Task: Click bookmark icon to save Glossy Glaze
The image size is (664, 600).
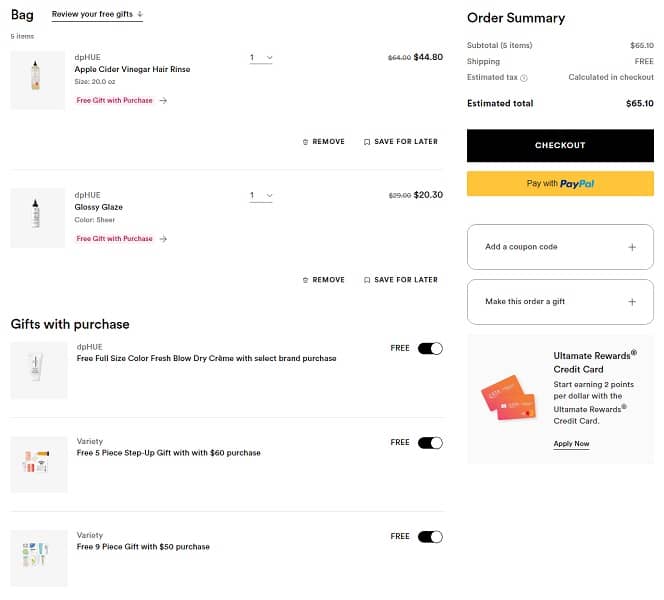Action: click(x=367, y=280)
